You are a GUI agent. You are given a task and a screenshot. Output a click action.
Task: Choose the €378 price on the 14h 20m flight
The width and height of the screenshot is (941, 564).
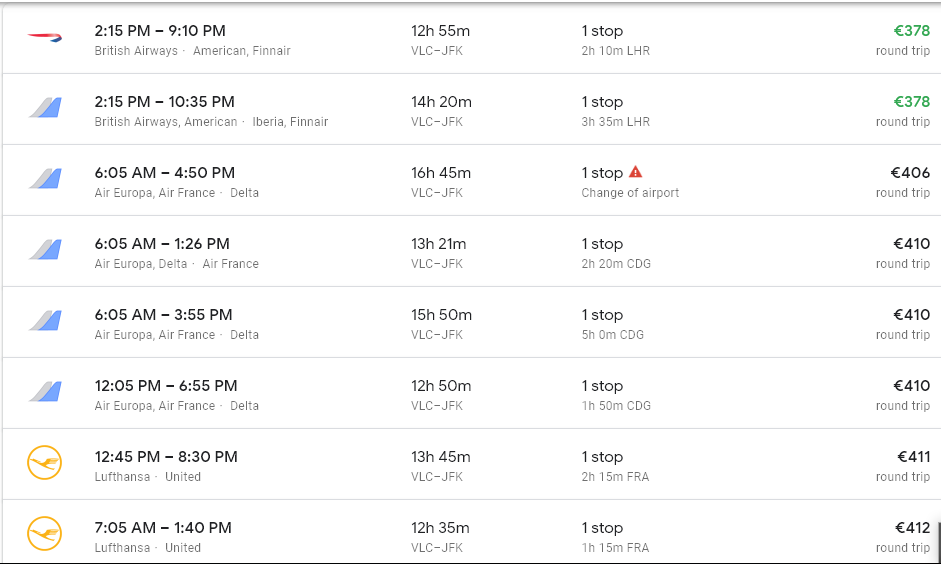[911, 102]
